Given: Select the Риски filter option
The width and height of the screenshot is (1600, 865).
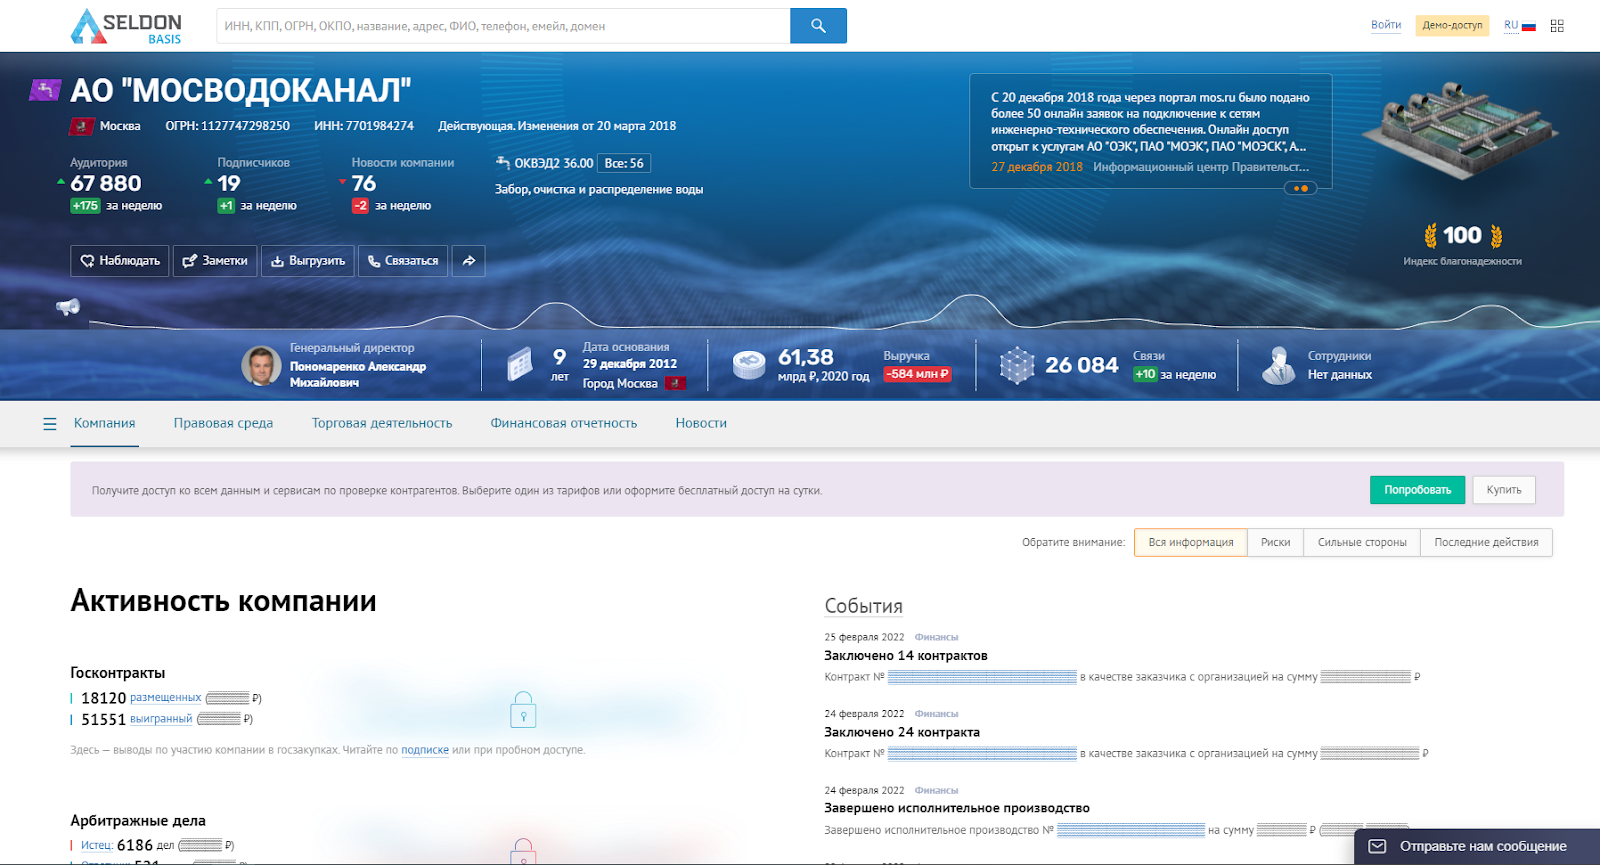Looking at the screenshot, I should [x=1275, y=543].
